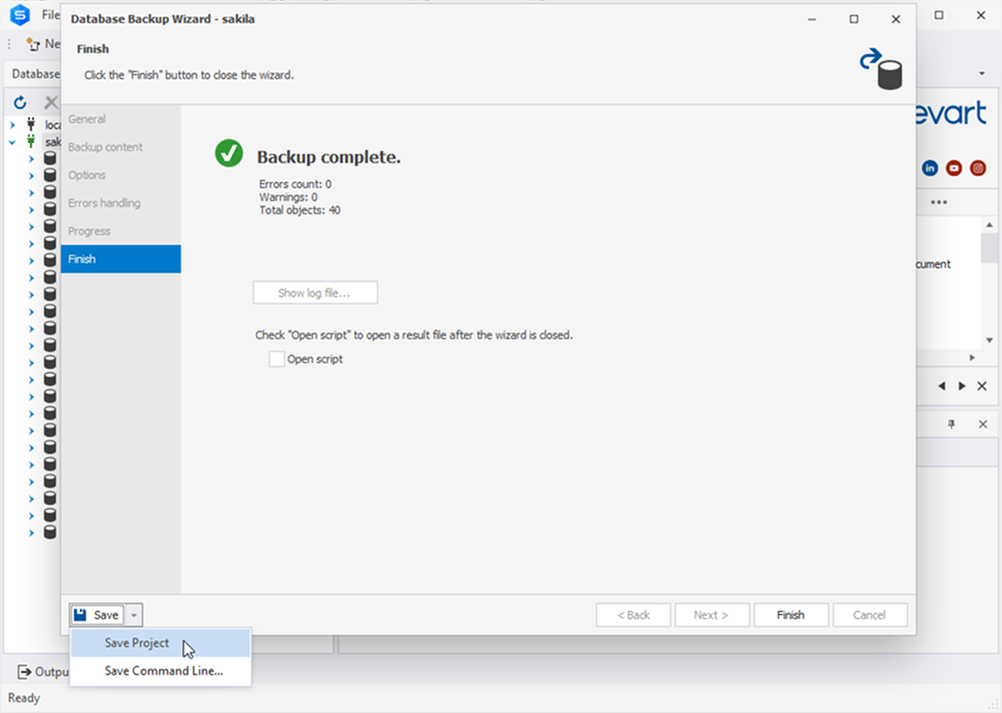
Task: Click the scroll down arrow in the document panel
Action: point(989,340)
